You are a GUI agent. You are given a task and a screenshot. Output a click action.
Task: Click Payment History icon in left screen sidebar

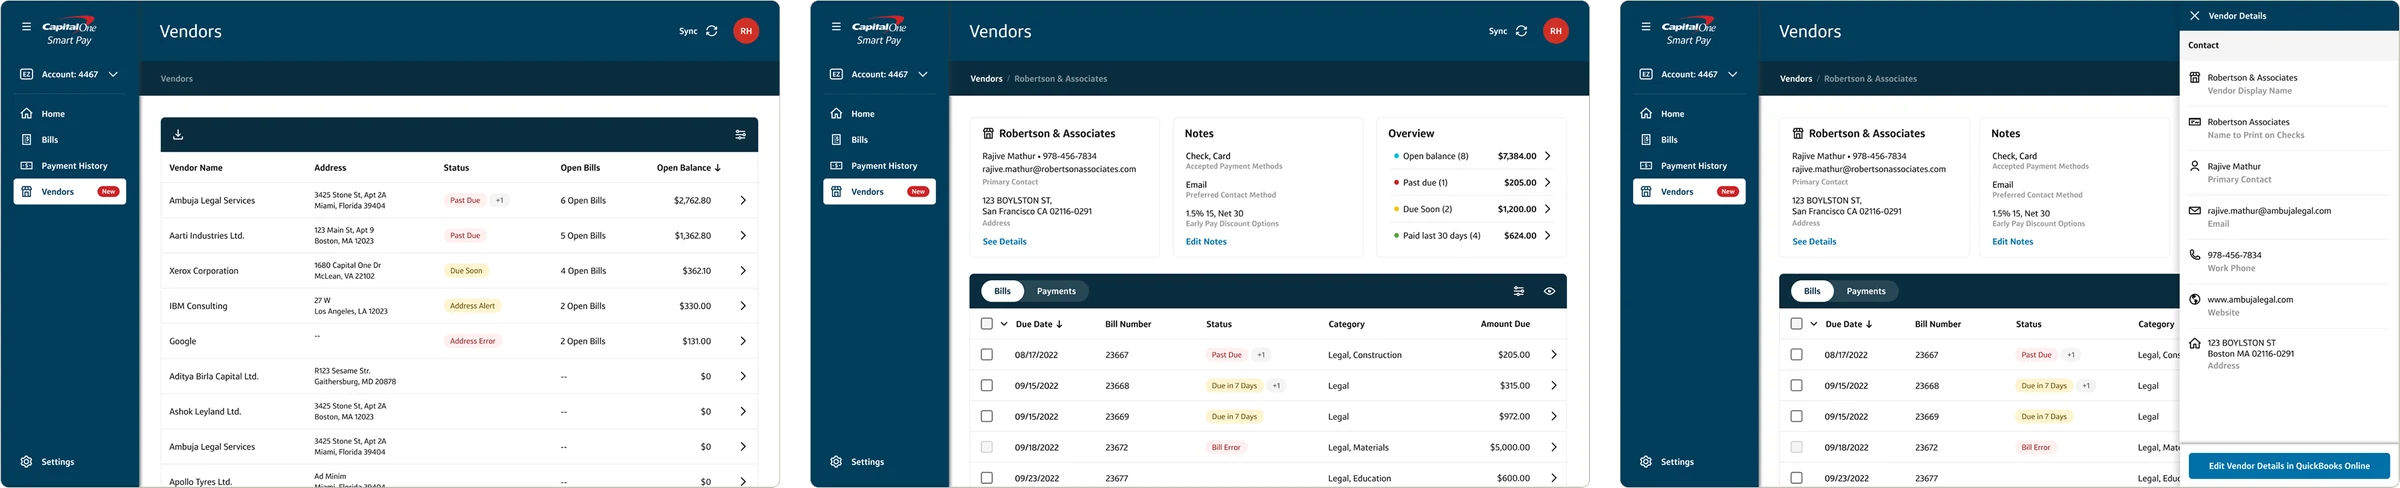point(27,166)
